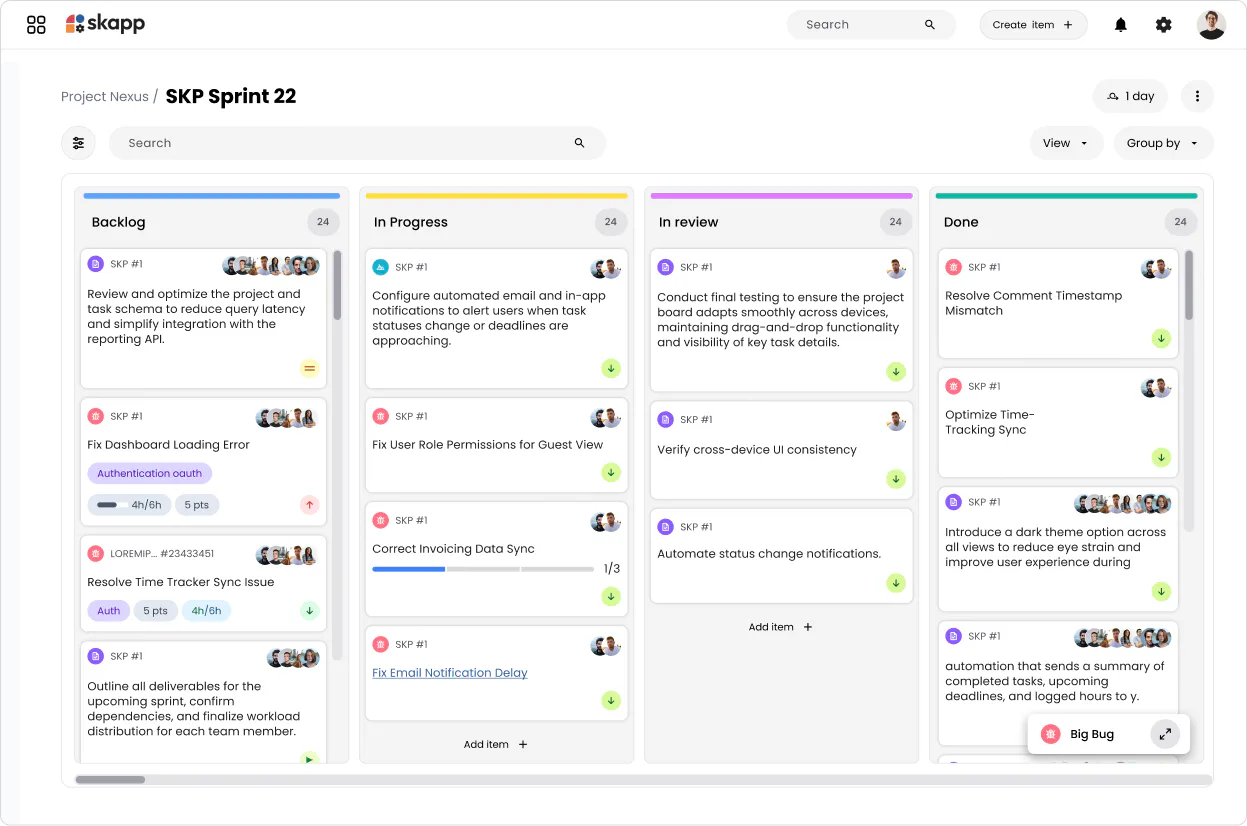Click story icon on Conduct final testing card
The image size is (1247, 826).
coord(666,267)
